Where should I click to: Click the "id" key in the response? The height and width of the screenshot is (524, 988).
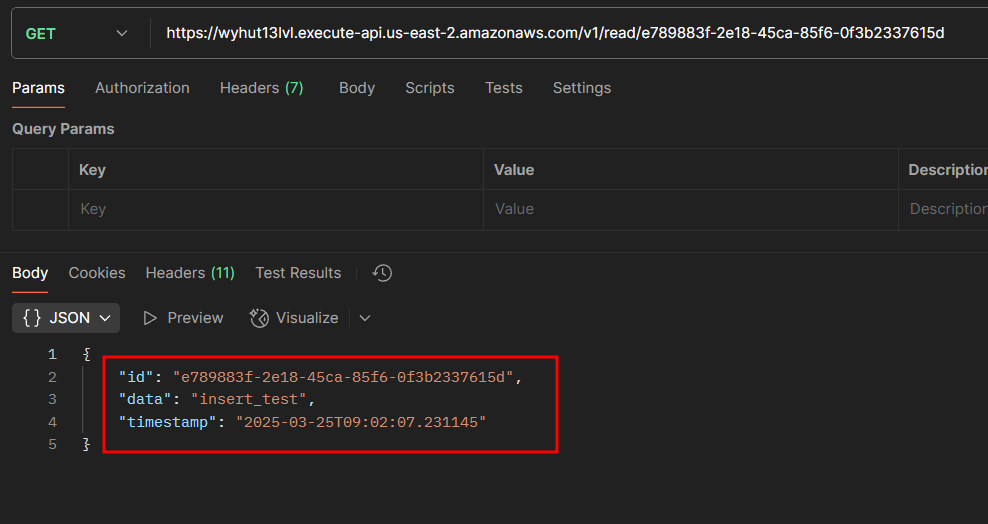[136, 377]
